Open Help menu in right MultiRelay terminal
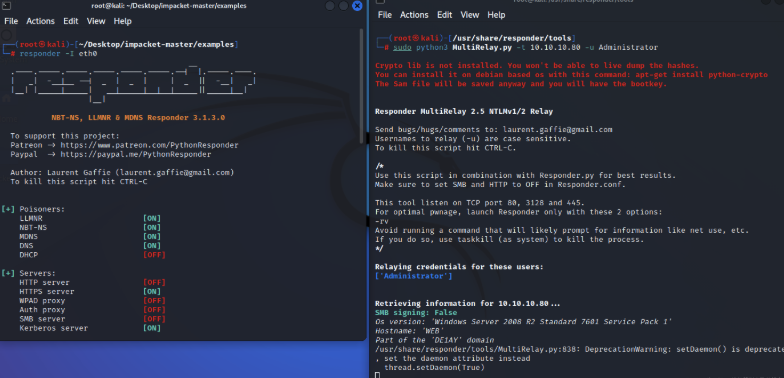The image size is (784, 378). coord(496,15)
